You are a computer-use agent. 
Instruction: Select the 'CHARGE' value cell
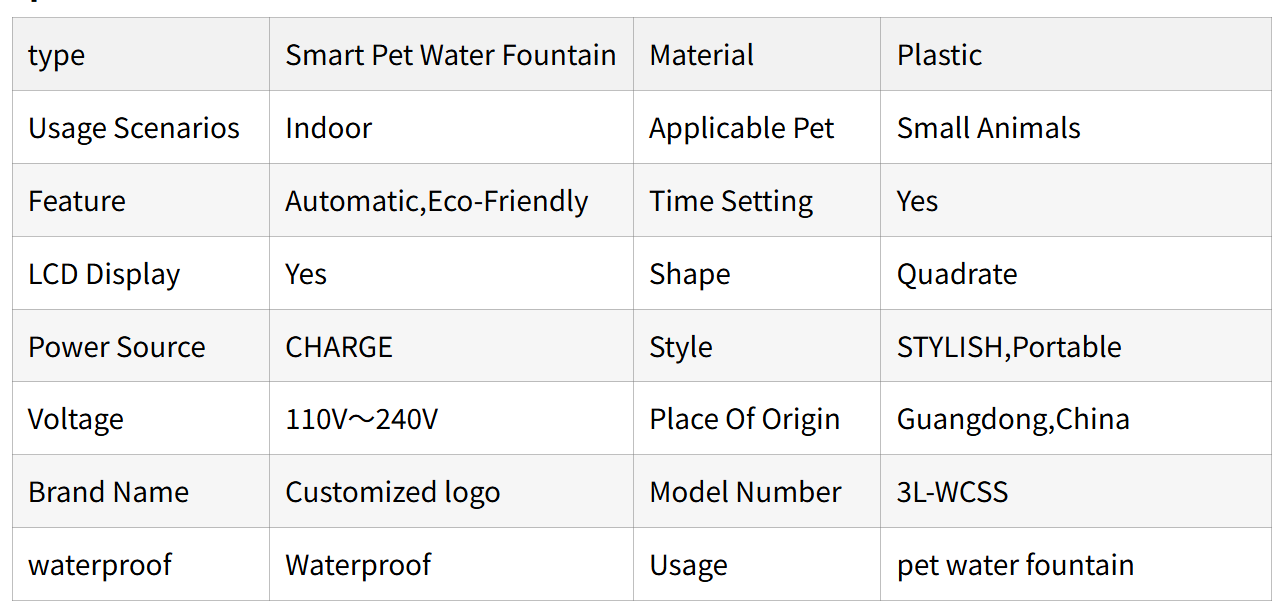[339, 347]
